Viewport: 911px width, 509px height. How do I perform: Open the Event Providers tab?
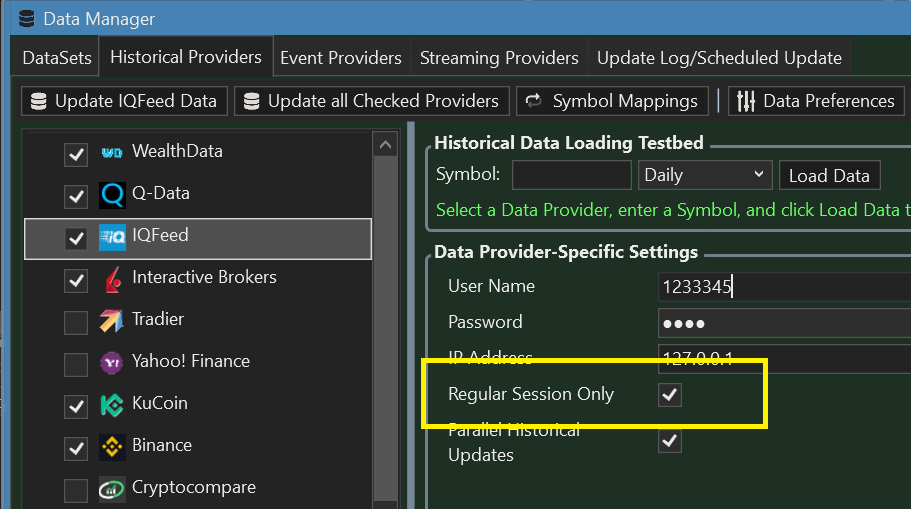340,58
